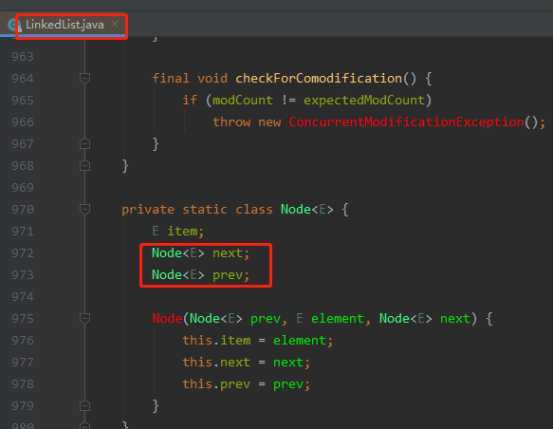Click line number 970 in the gutter
Screen dimensions: 554x429
[x=22, y=210]
